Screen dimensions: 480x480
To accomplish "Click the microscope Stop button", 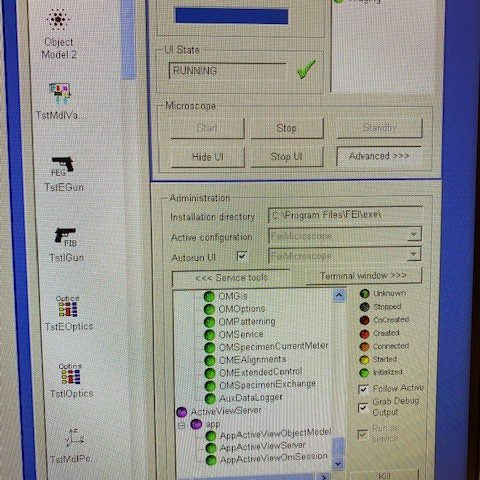I will coord(287,128).
